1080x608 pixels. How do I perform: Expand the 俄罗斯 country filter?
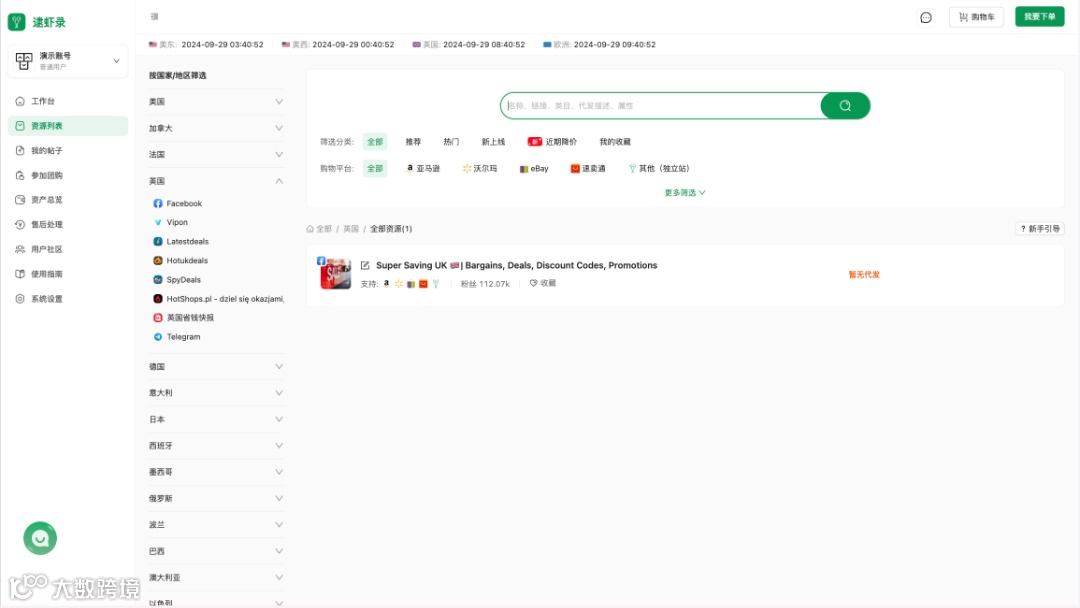(x=216, y=499)
